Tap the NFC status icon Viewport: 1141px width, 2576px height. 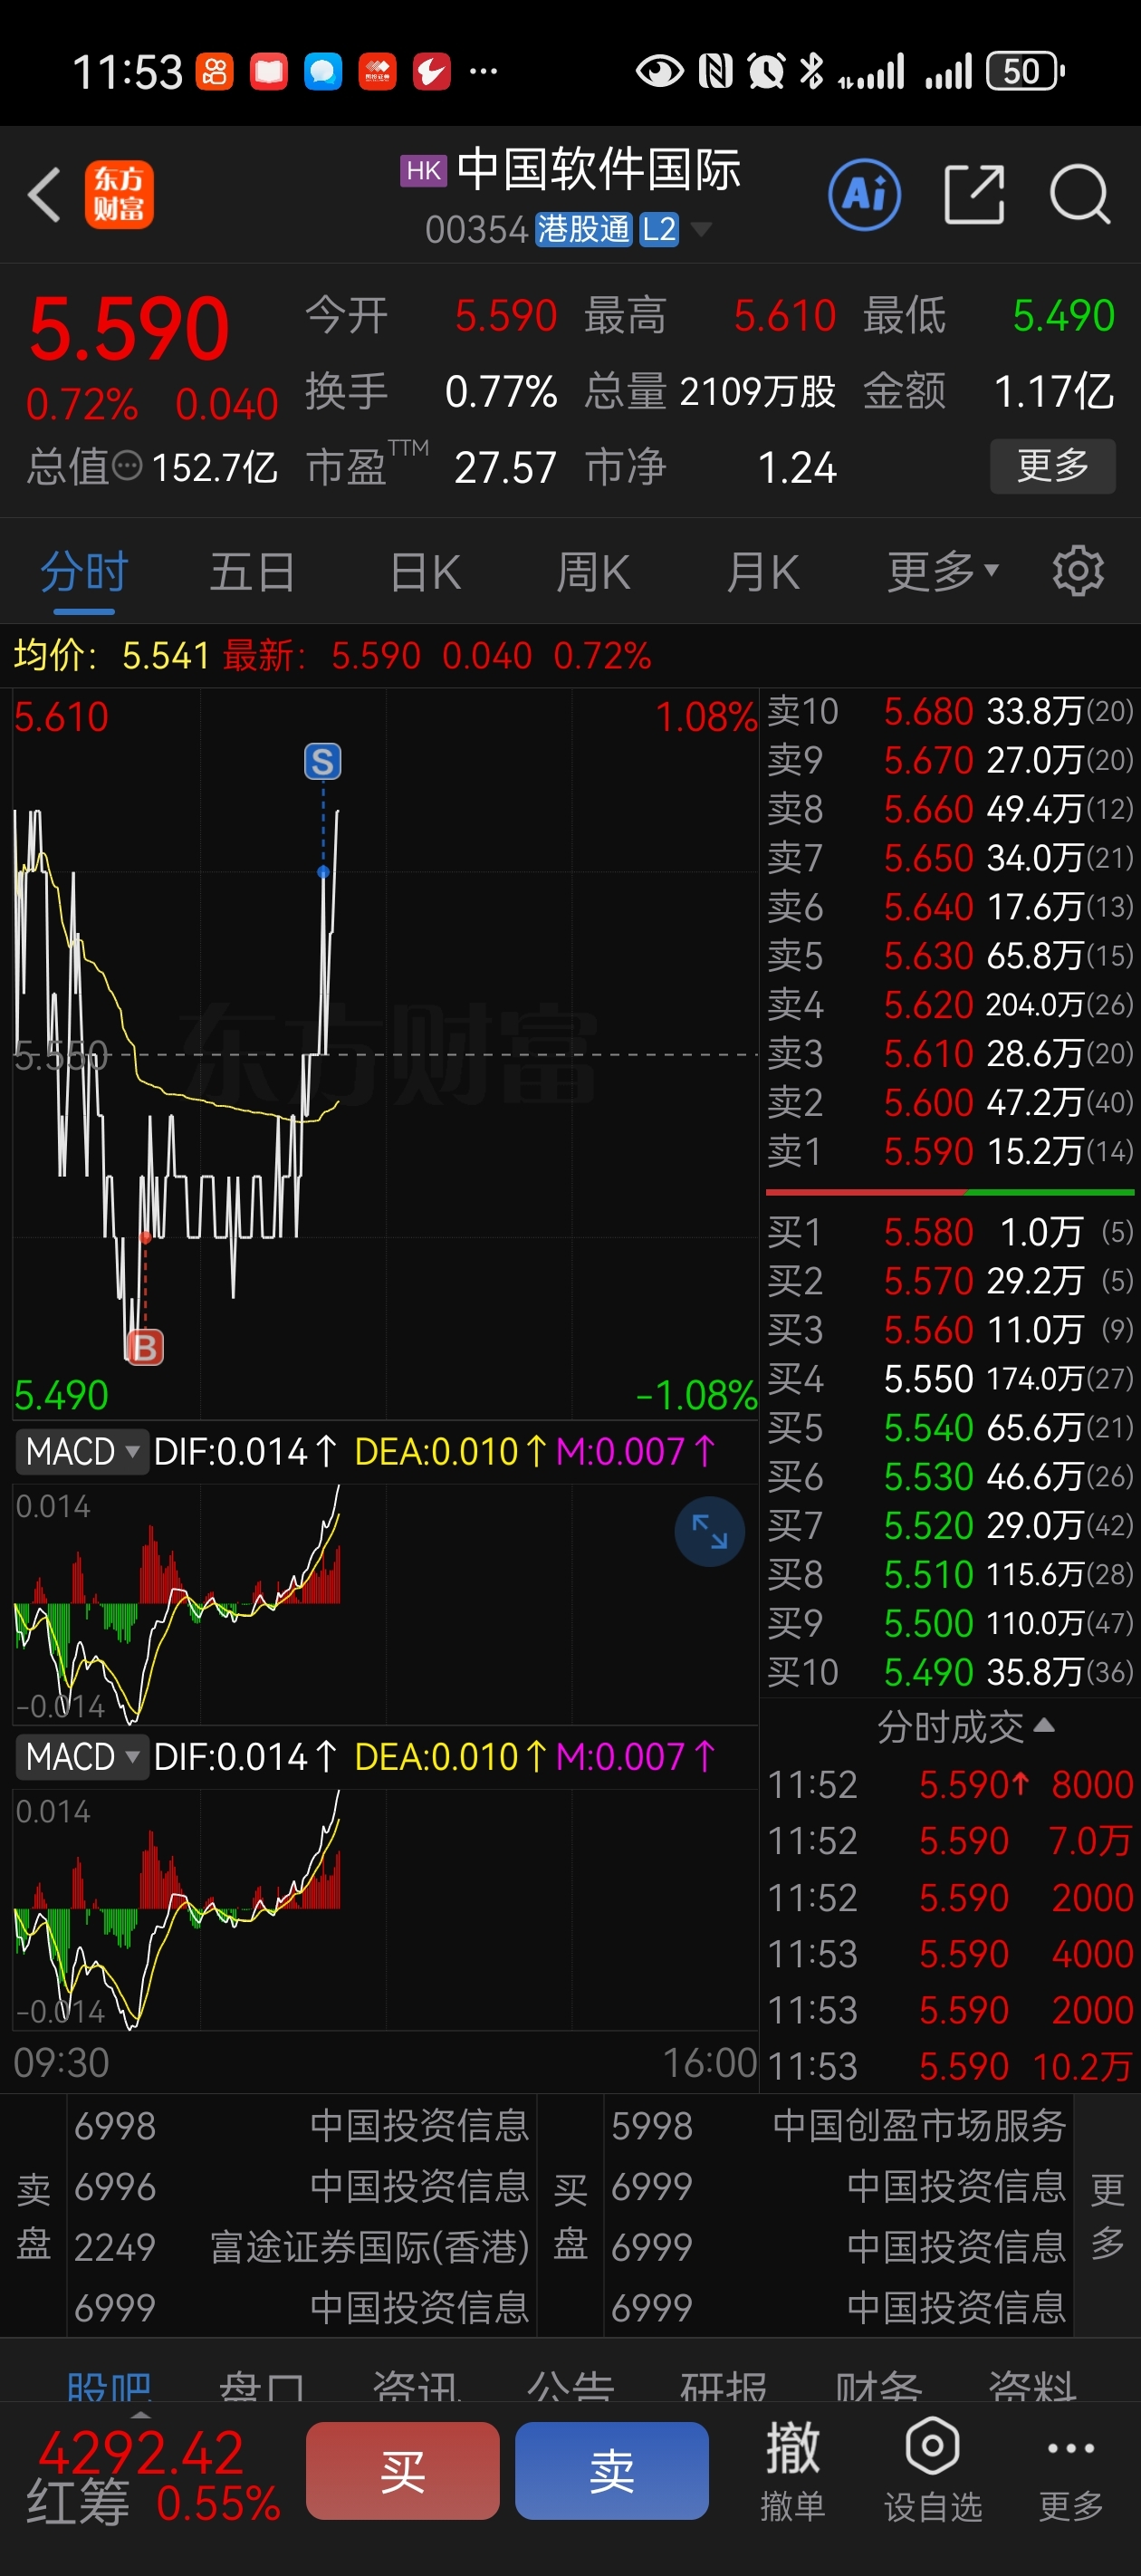coord(715,71)
